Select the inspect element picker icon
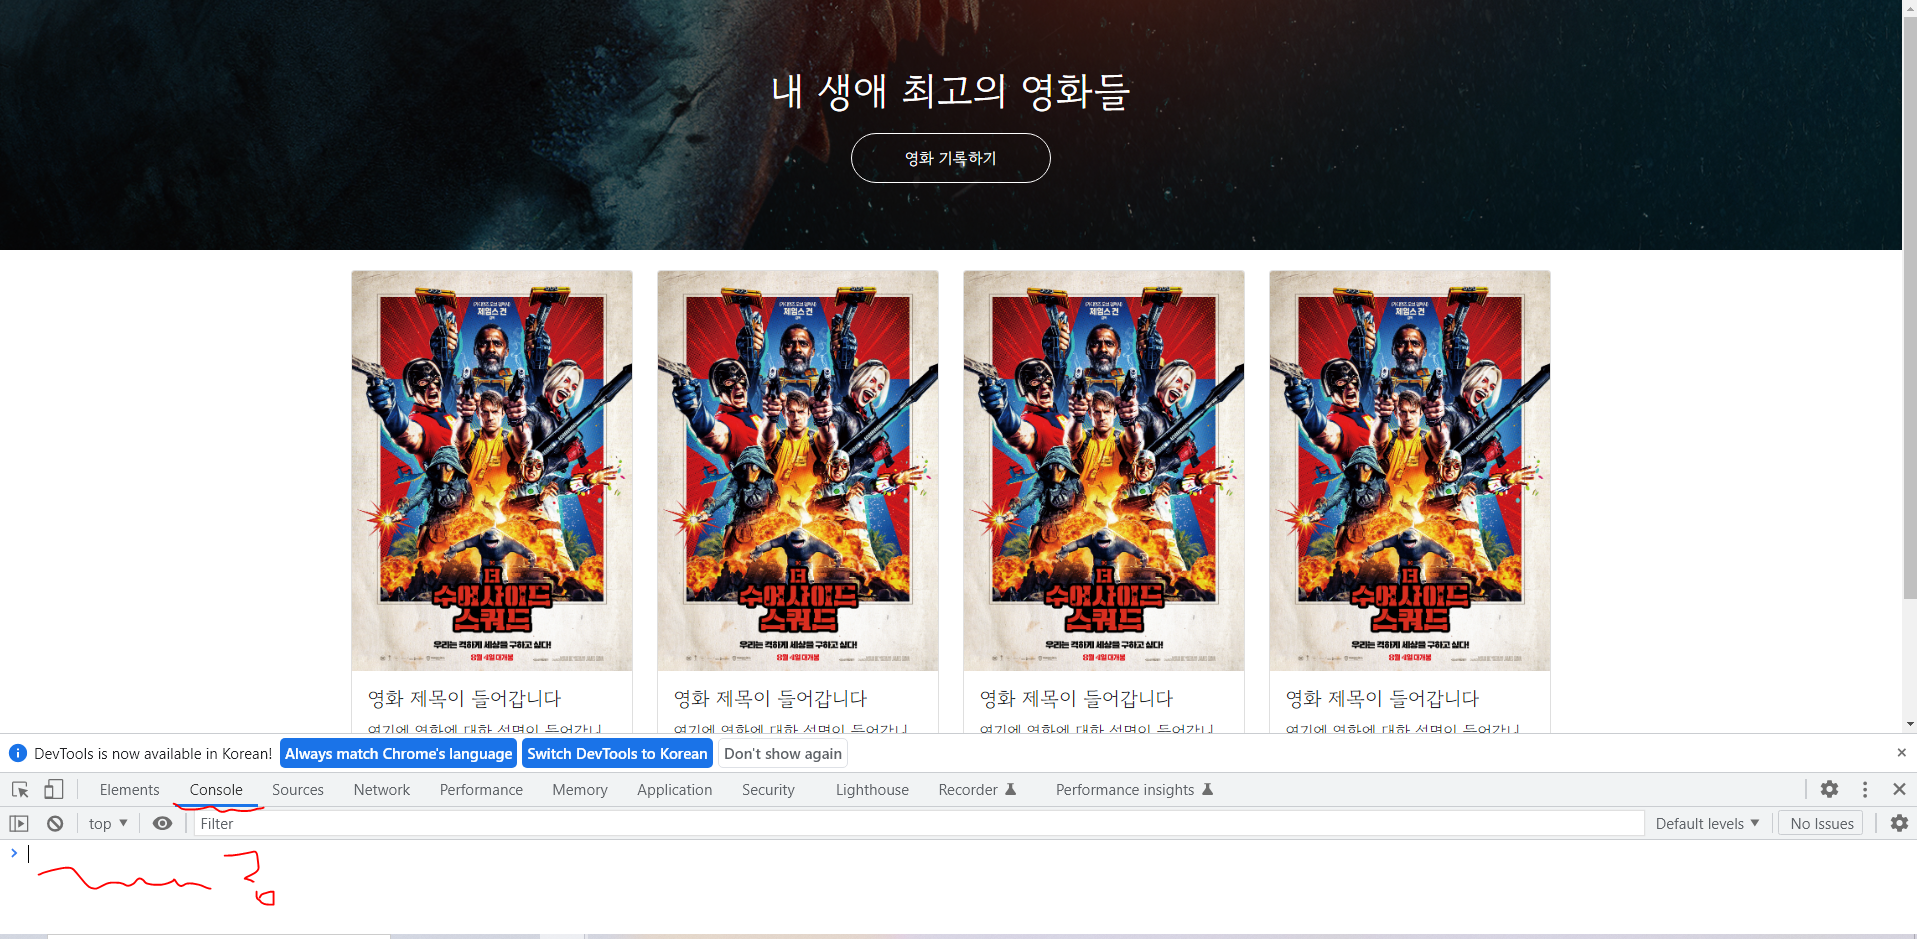Viewport: 1917px width, 939px height. point(20,790)
